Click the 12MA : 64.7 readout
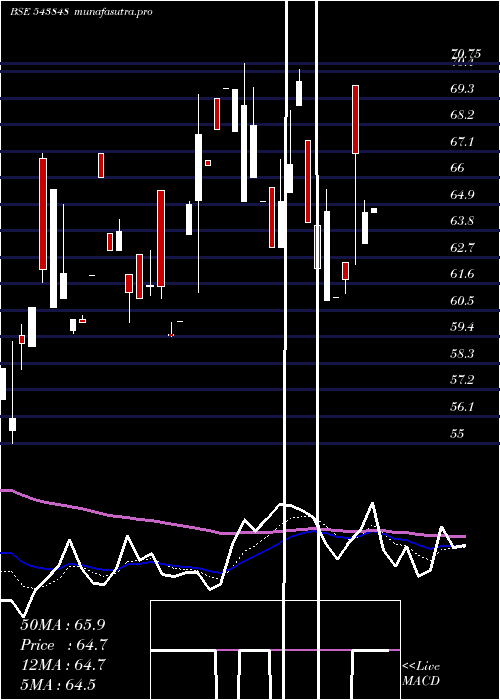Screen dimensions: 500x700 (x=63, y=665)
